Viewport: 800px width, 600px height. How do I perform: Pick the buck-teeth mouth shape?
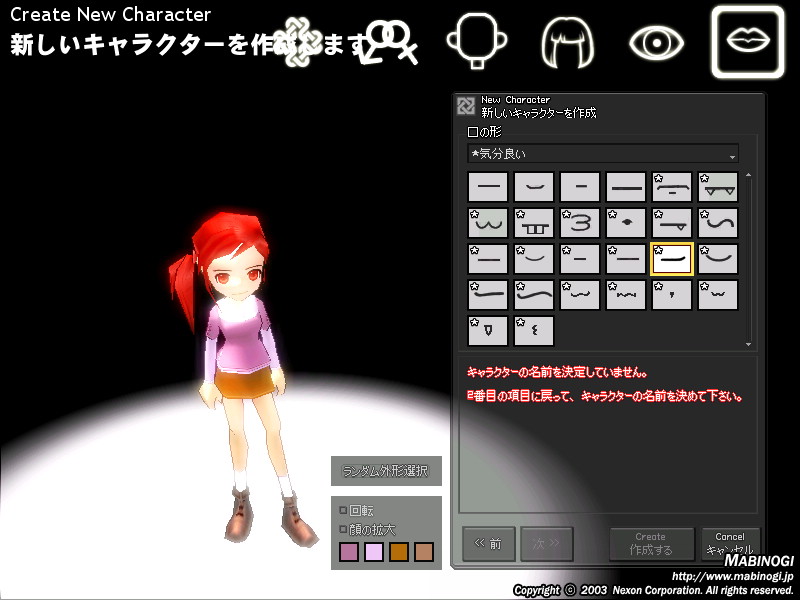534,223
